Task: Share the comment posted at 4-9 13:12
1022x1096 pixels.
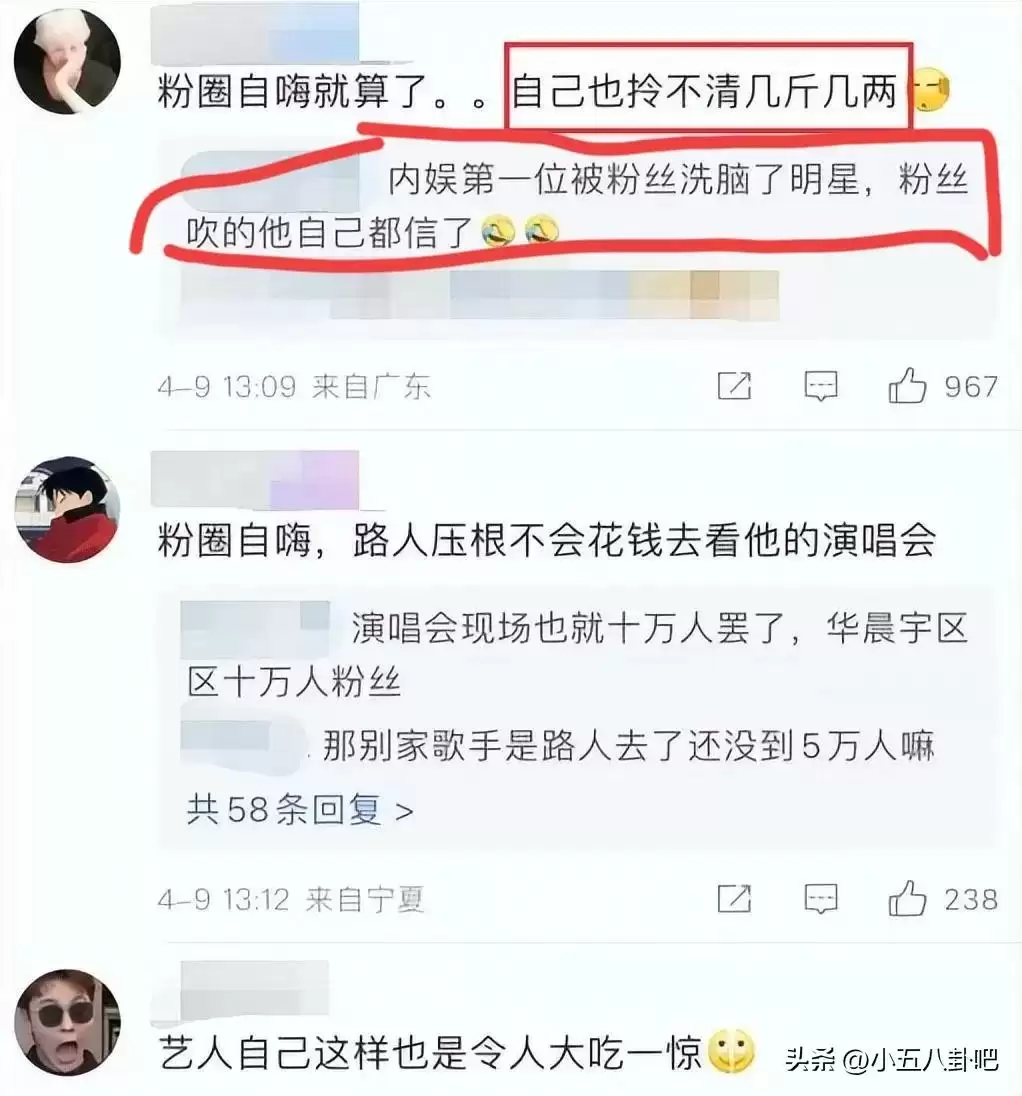Action: [735, 898]
